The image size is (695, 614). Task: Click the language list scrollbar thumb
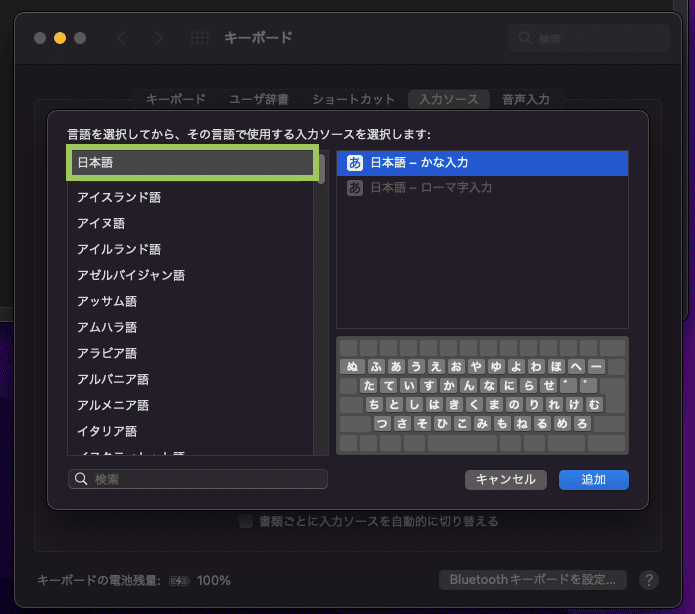point(322,168)
